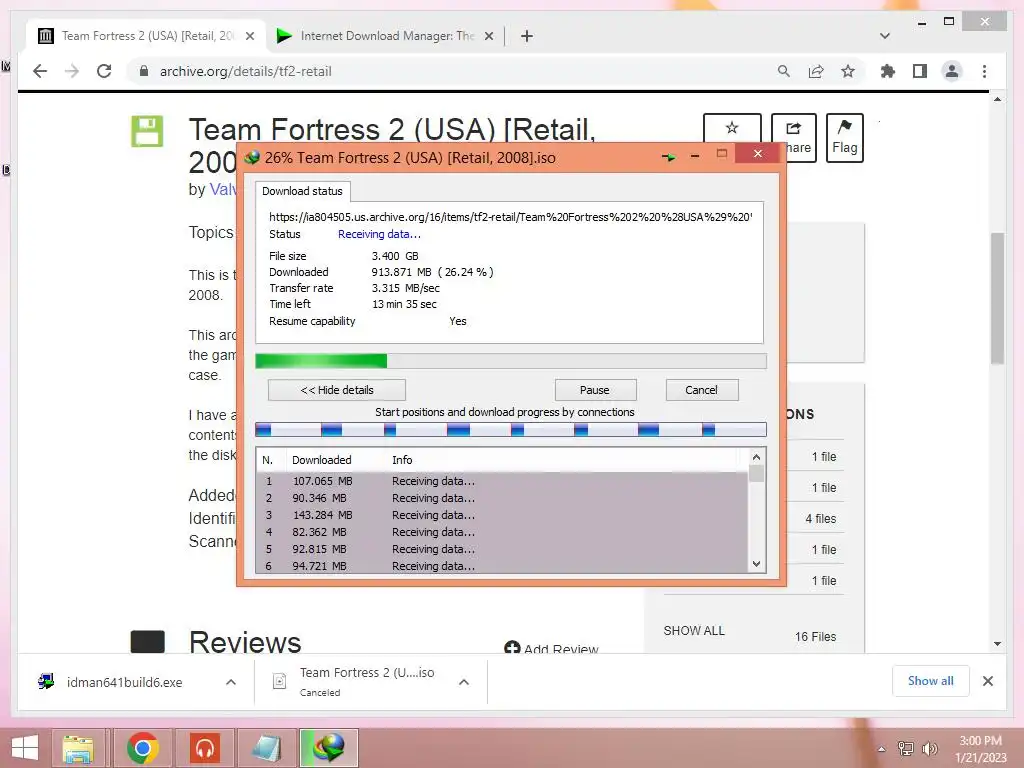The image size is (1024, 768).
Task: Click the connection list scroll-up arrow
Action: point(756,457)
